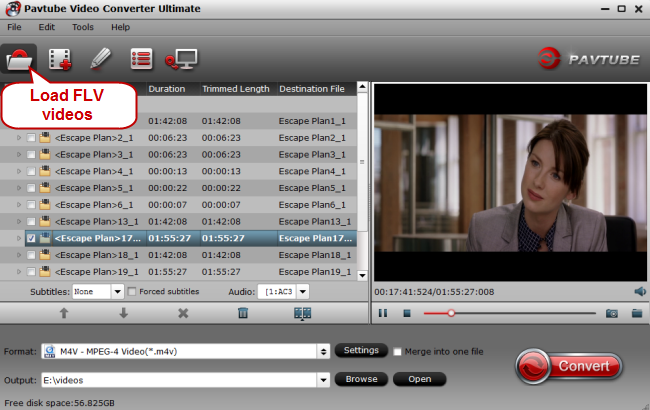This screenshot has width=650, height=410.
Task: Take a snapshot with camera icon
Action: 612,313
